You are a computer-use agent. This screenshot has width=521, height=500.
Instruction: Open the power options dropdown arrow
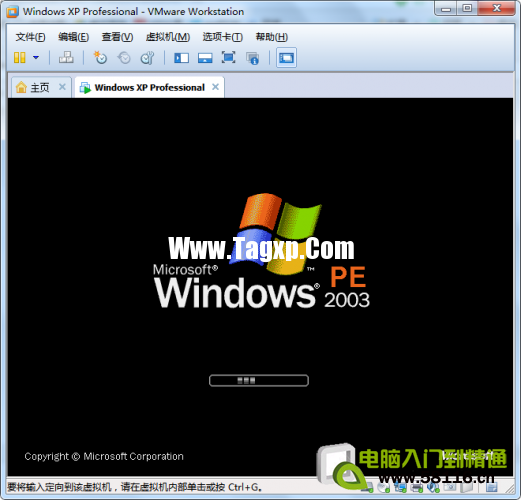(x=36, y=58)
